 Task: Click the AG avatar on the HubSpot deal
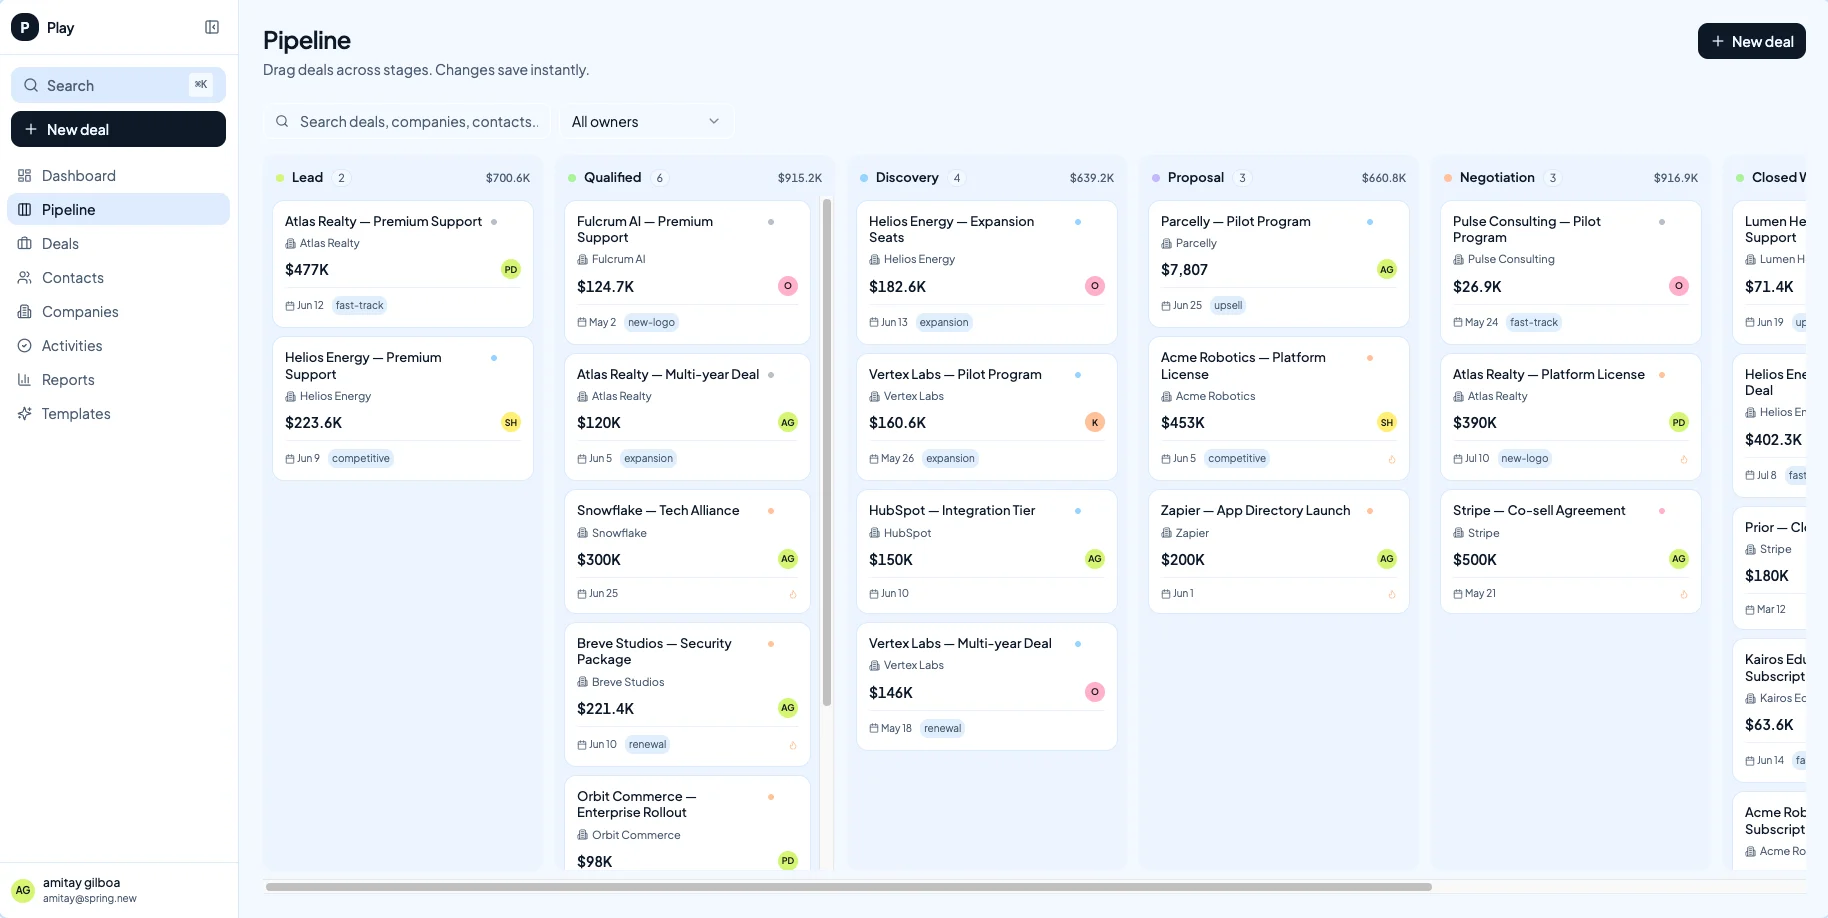tap(1095, 559)
